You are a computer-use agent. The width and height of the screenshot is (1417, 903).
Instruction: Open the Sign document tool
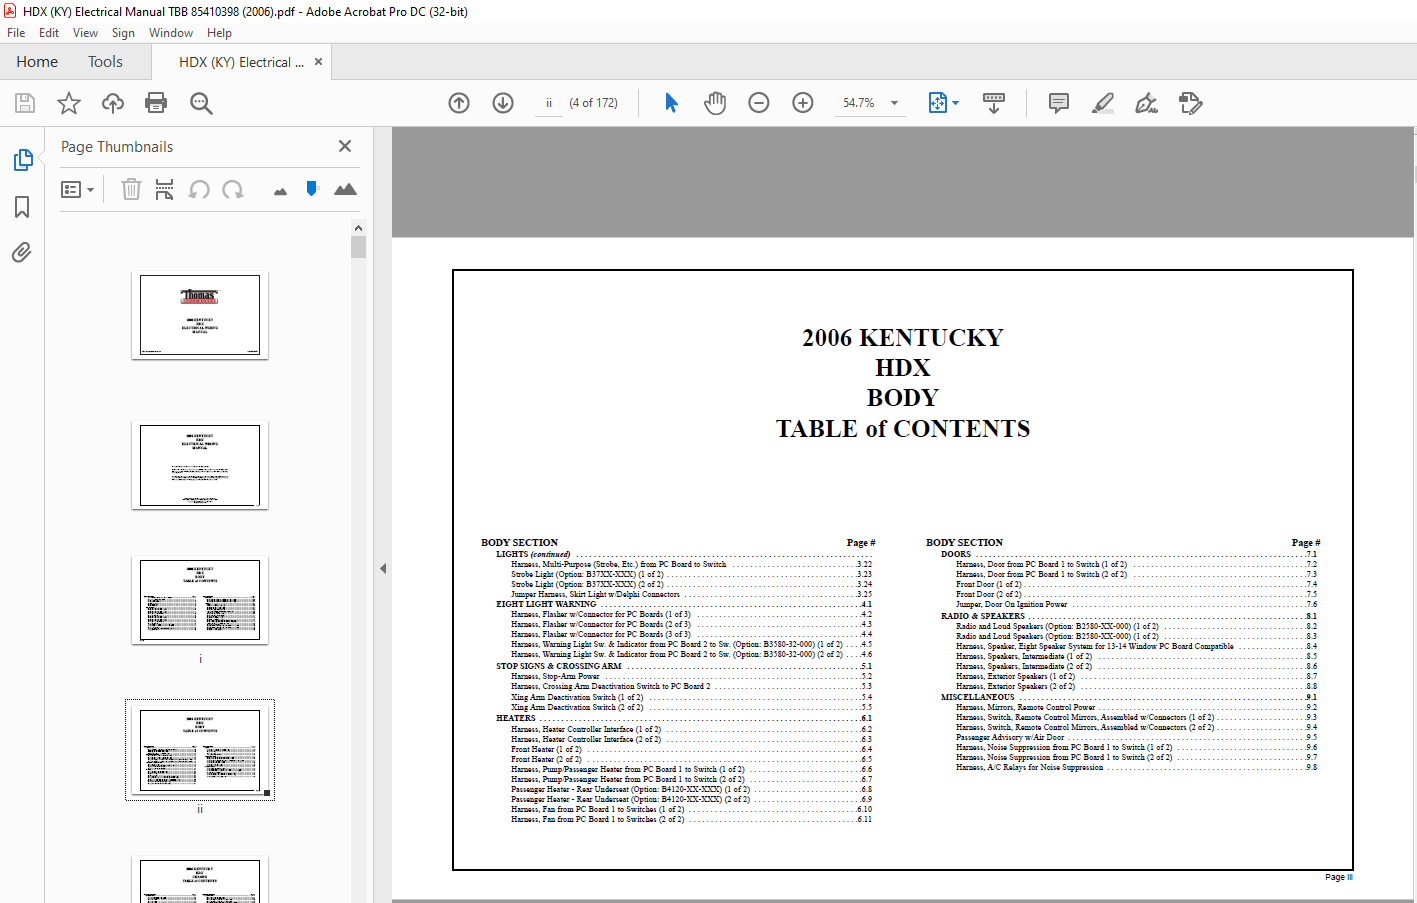coord(1147,103)
